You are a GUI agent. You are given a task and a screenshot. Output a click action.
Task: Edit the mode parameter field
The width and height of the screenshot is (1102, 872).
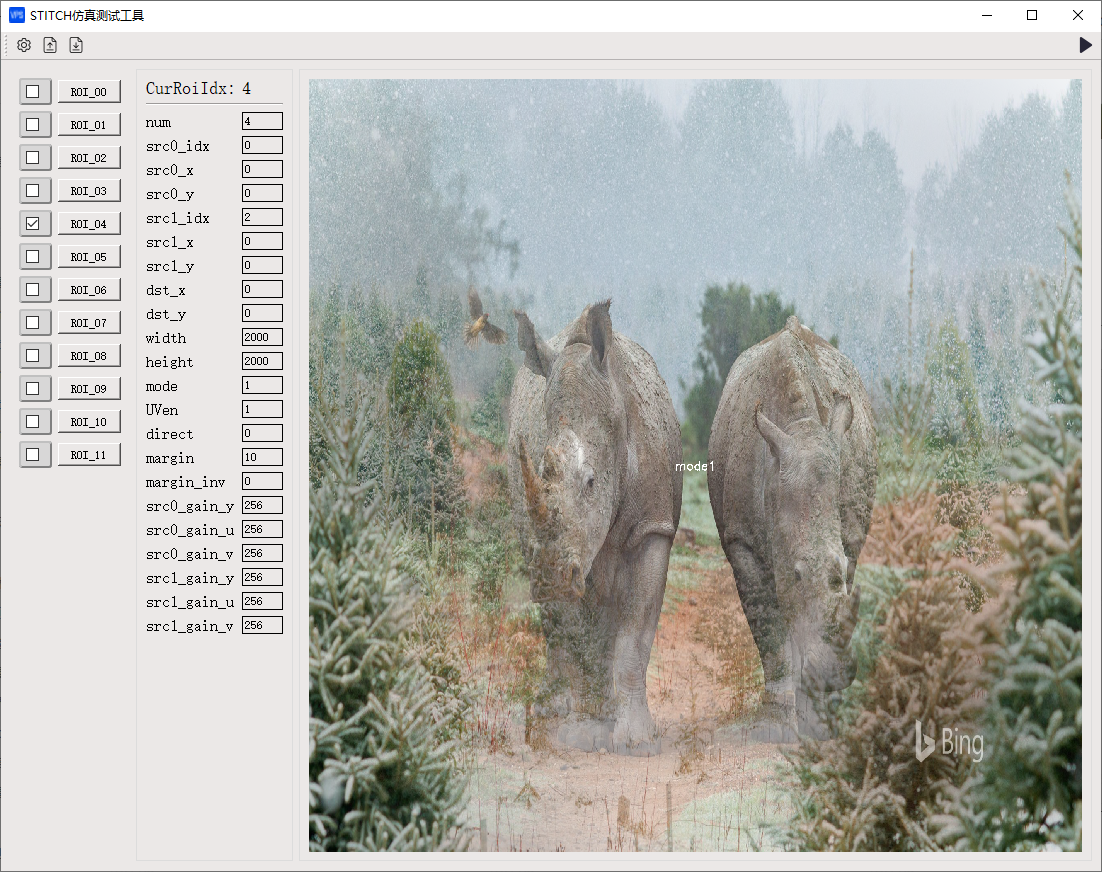pyautogui.click(x=262, y=386)
